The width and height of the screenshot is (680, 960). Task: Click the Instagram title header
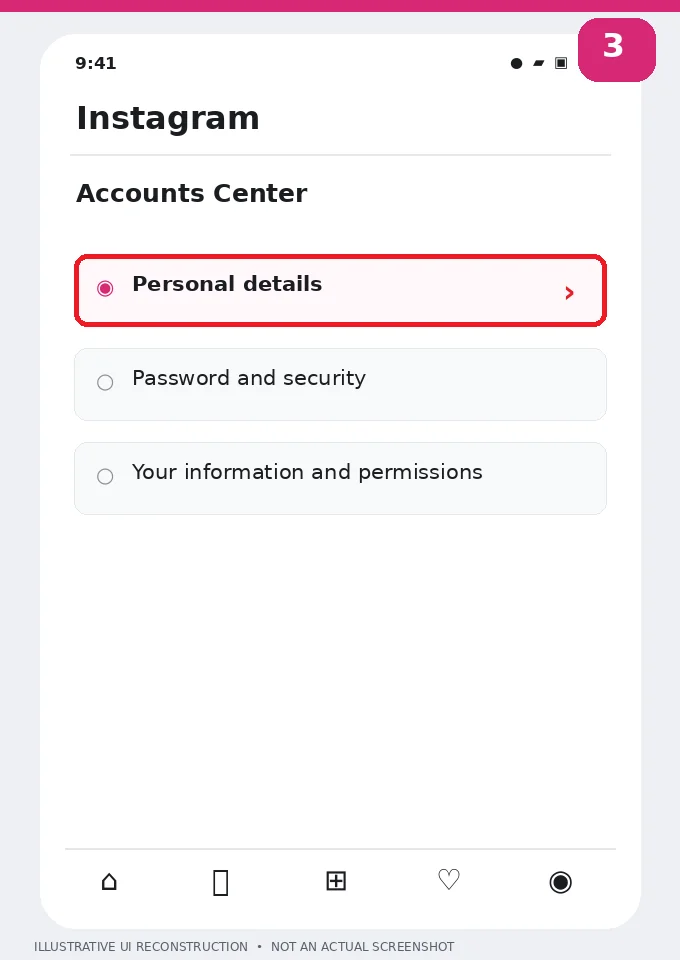168,118
